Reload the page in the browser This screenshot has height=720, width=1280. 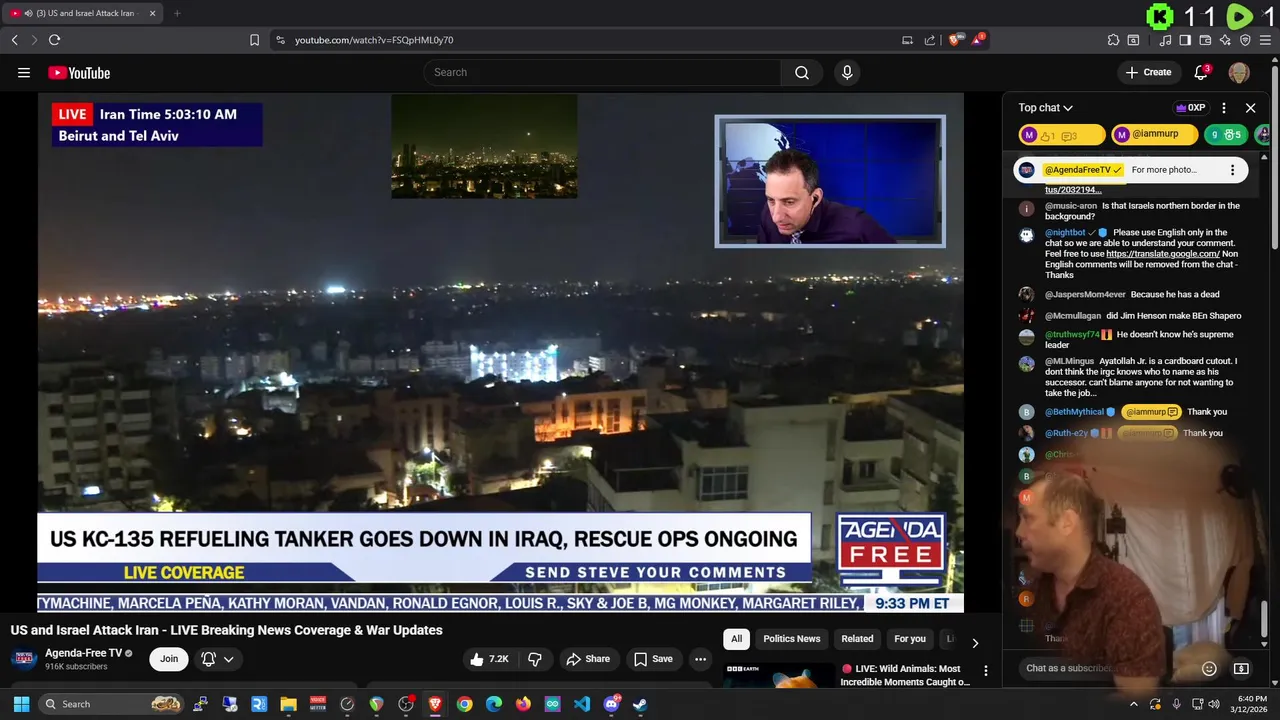(54, 40)
